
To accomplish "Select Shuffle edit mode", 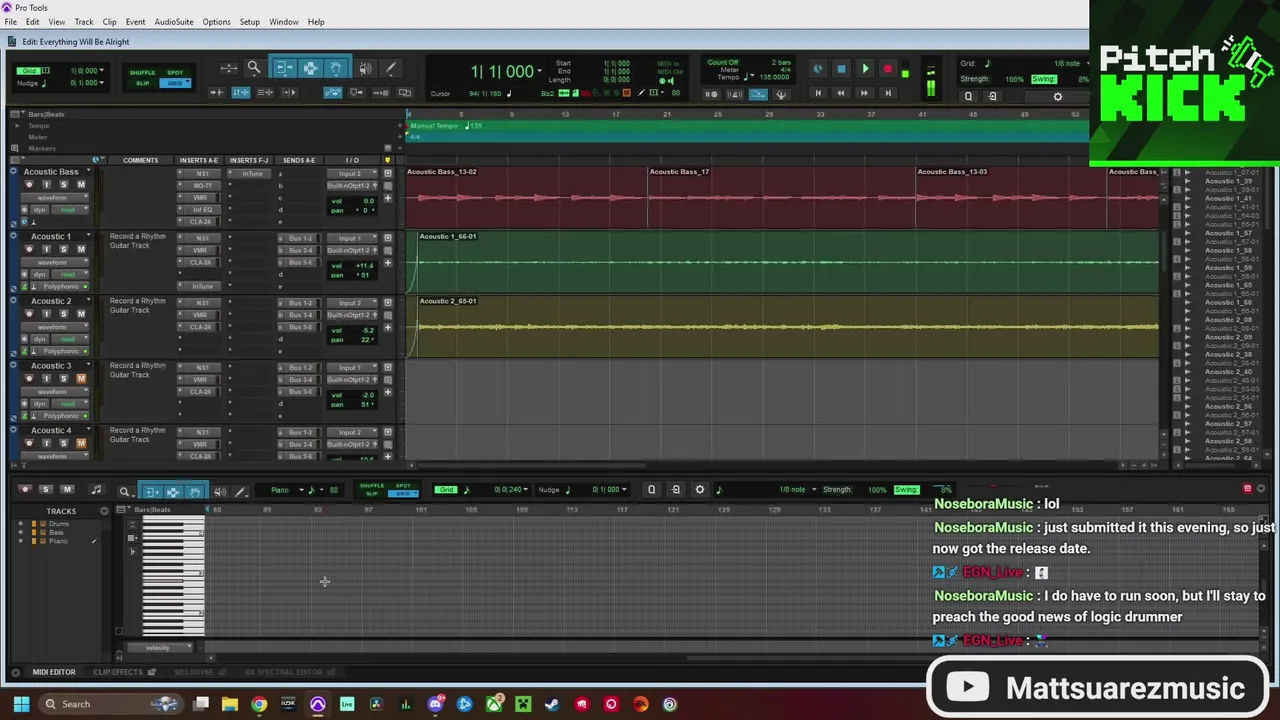I will [x=142, y=72].
